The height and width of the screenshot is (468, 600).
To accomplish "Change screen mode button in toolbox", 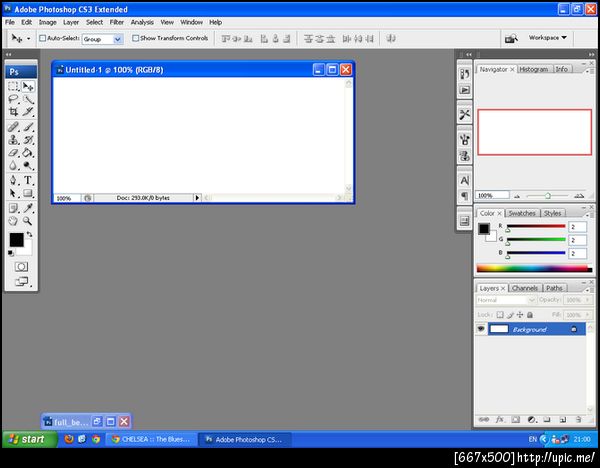I will click(22, 282).
